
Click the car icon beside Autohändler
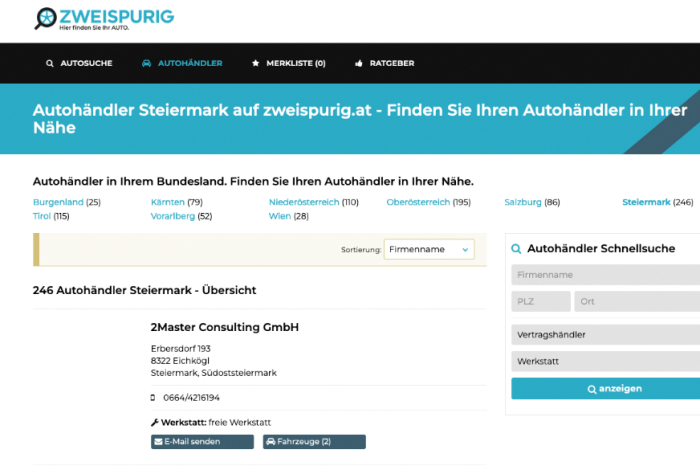[146, 63]
